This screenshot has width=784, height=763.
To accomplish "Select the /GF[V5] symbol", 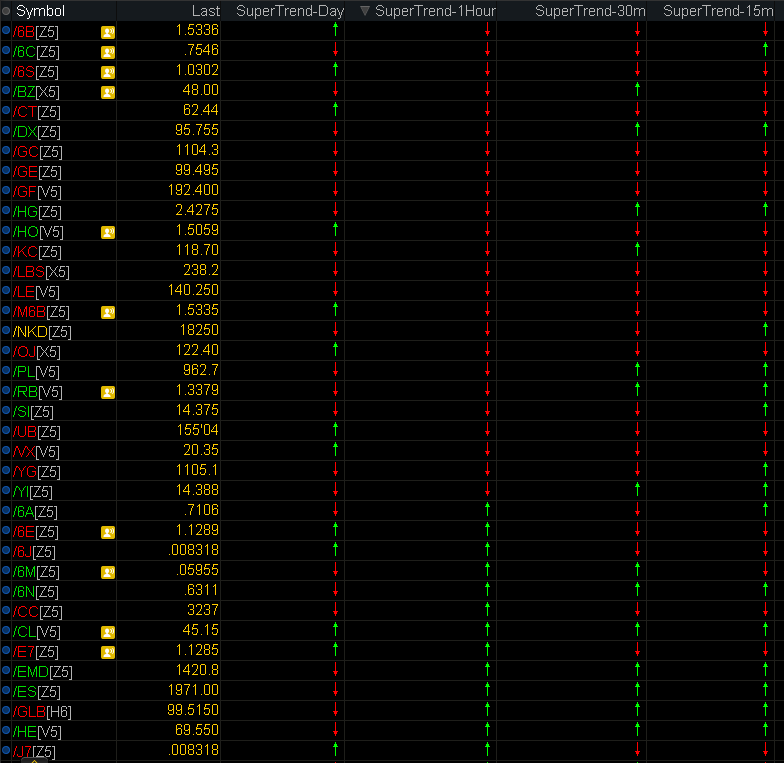I will [x=37, y=192].
